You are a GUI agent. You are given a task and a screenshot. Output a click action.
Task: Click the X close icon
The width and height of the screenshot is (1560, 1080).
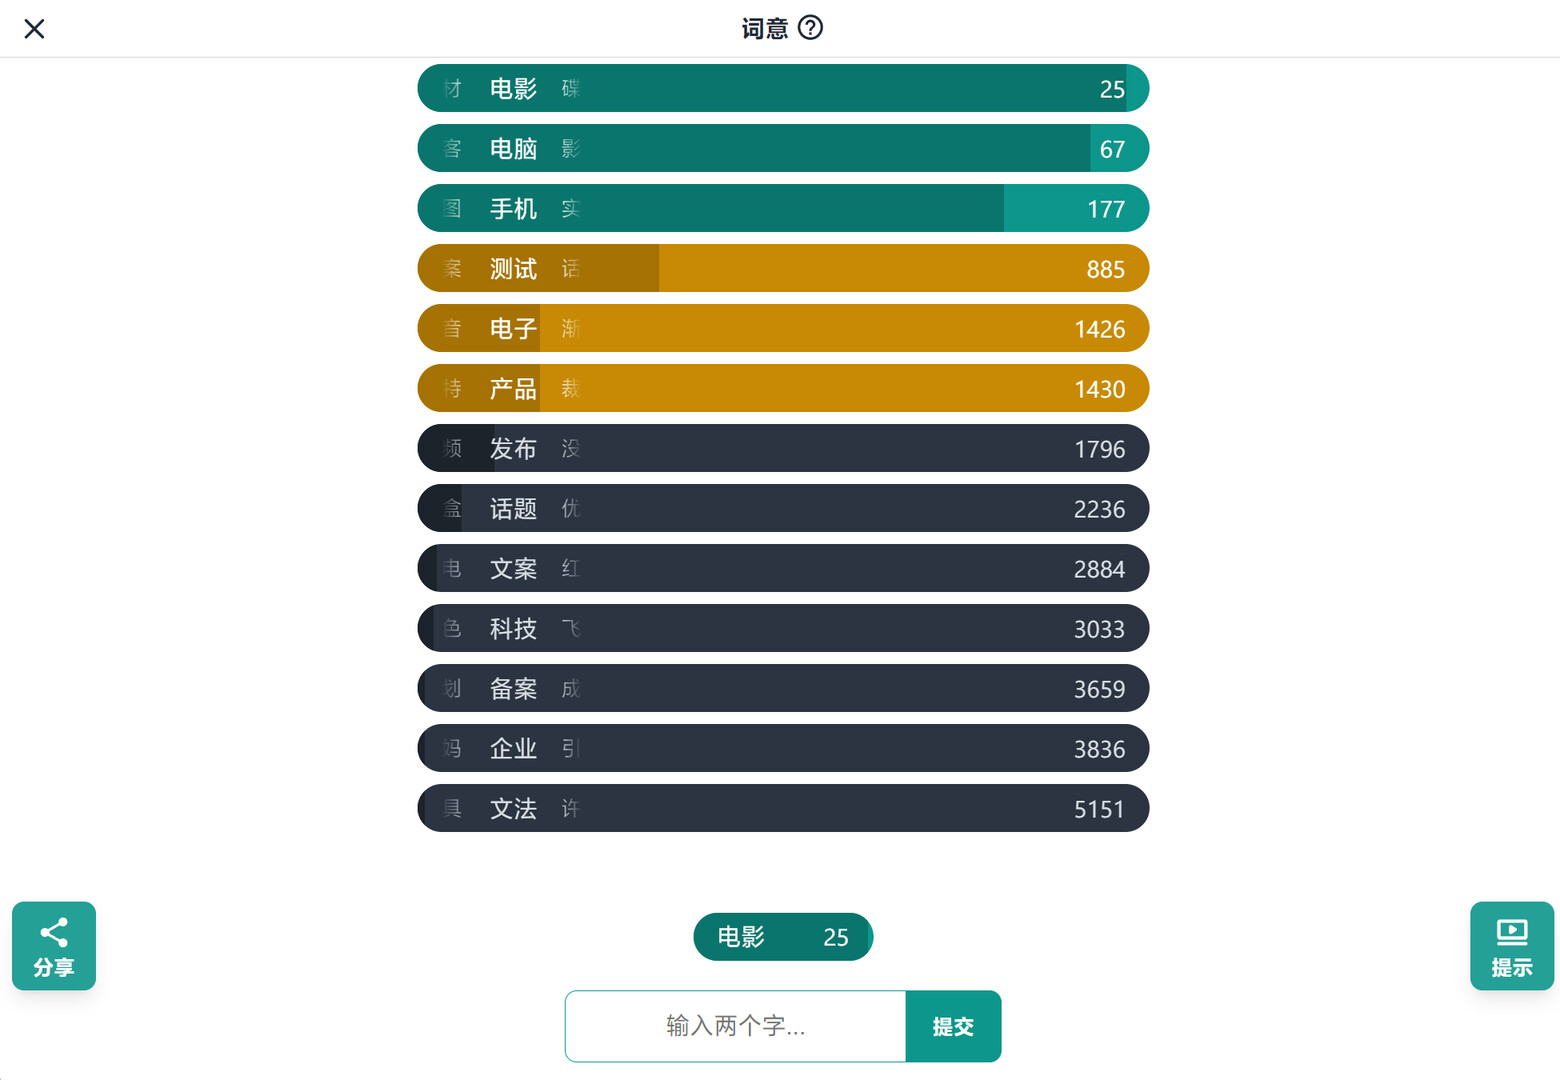point(34,29)
